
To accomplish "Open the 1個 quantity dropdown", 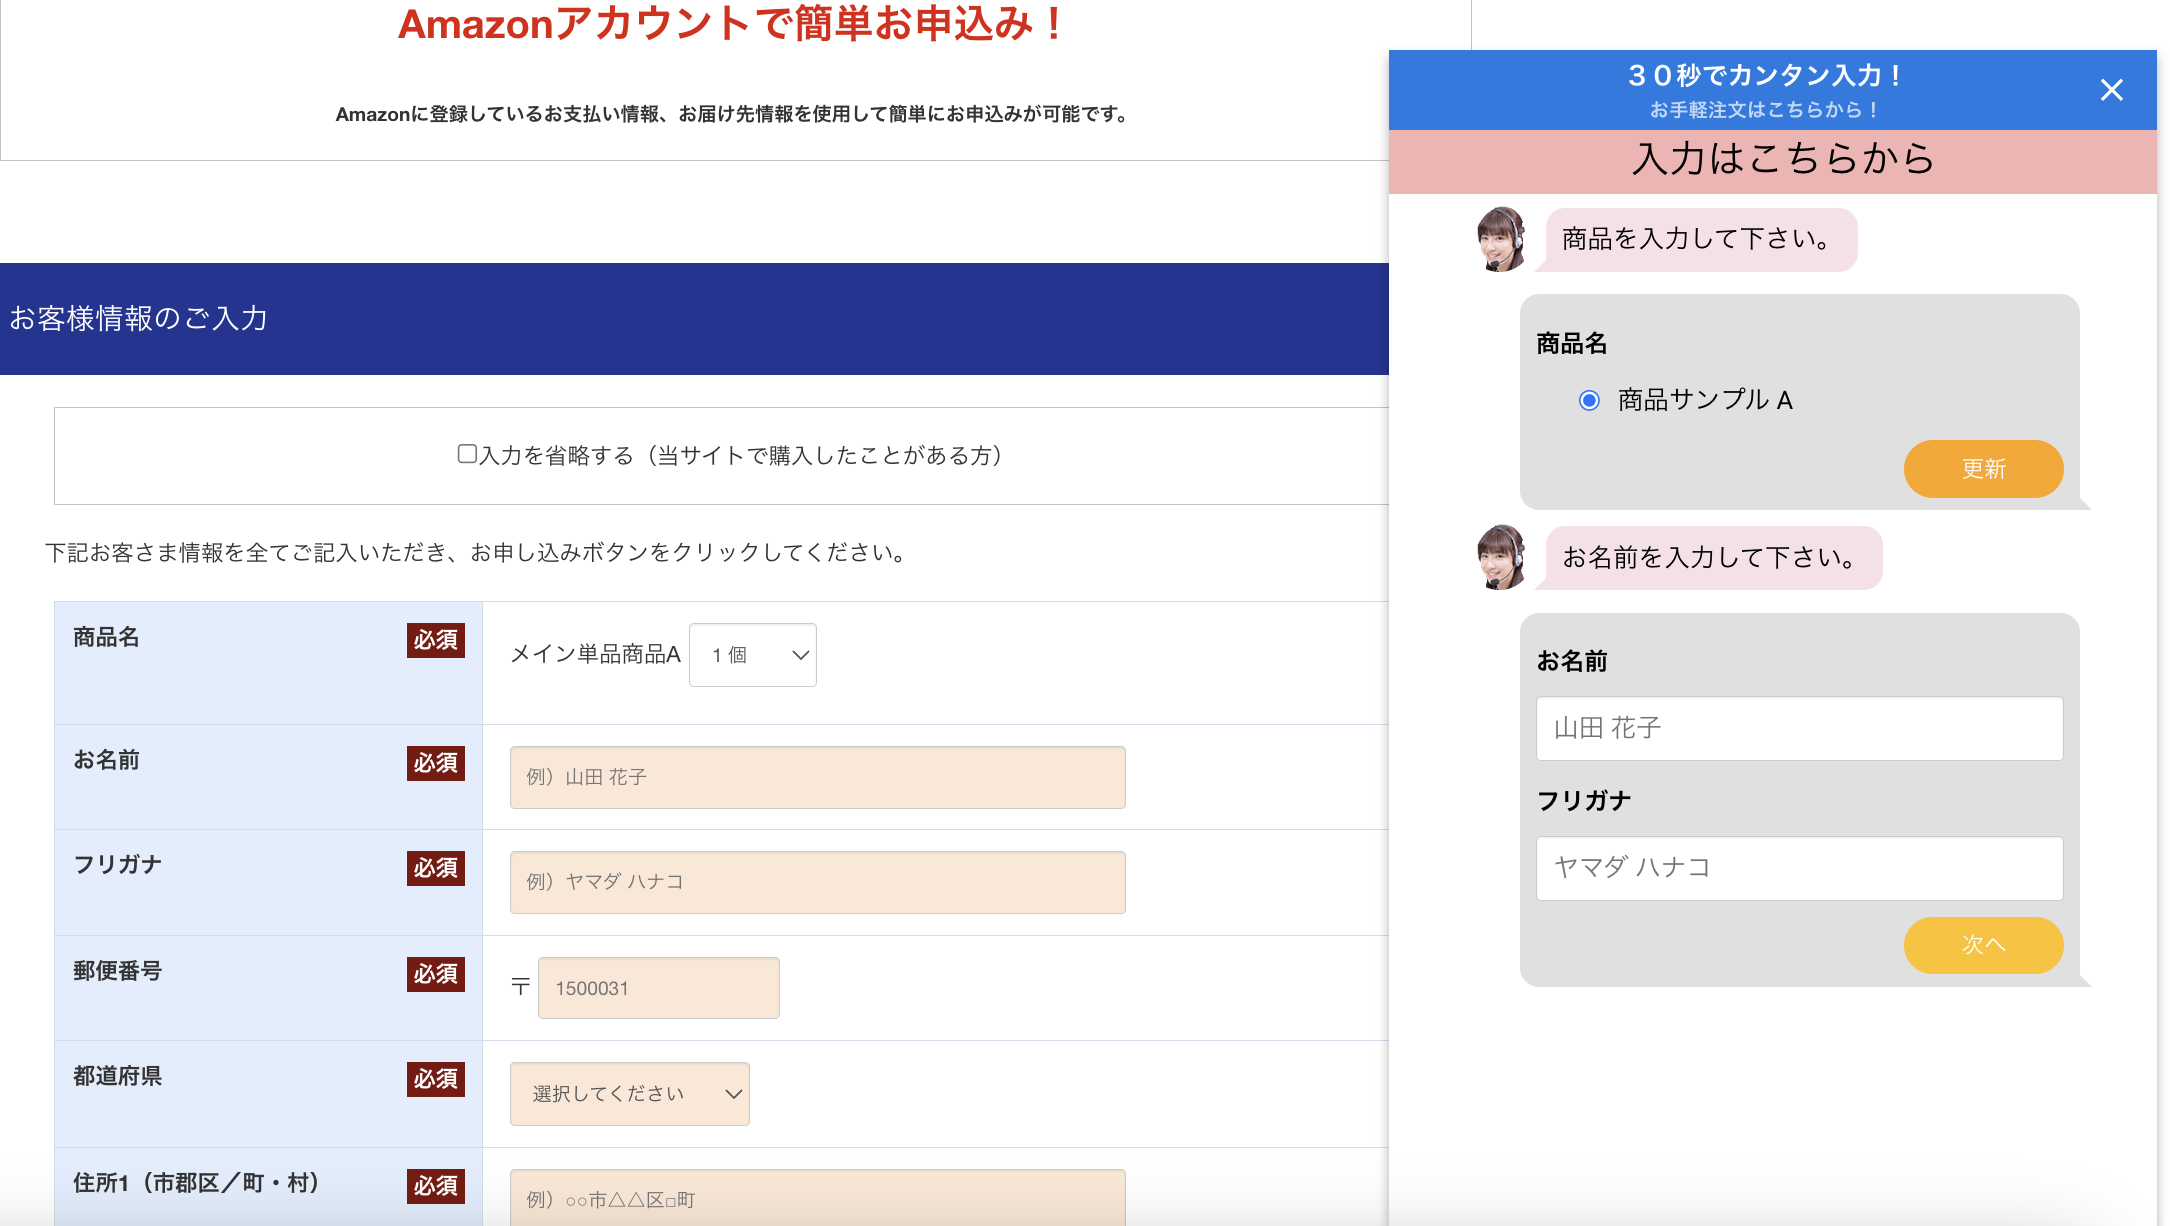I will (753, 655).
